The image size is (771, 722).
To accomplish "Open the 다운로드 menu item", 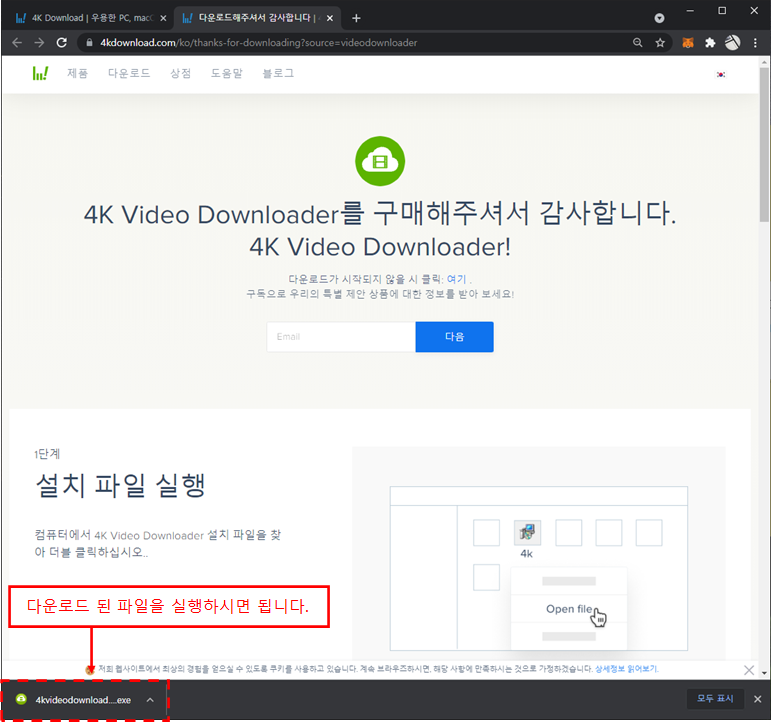I will pyautogui.click(x=129, y=73).
